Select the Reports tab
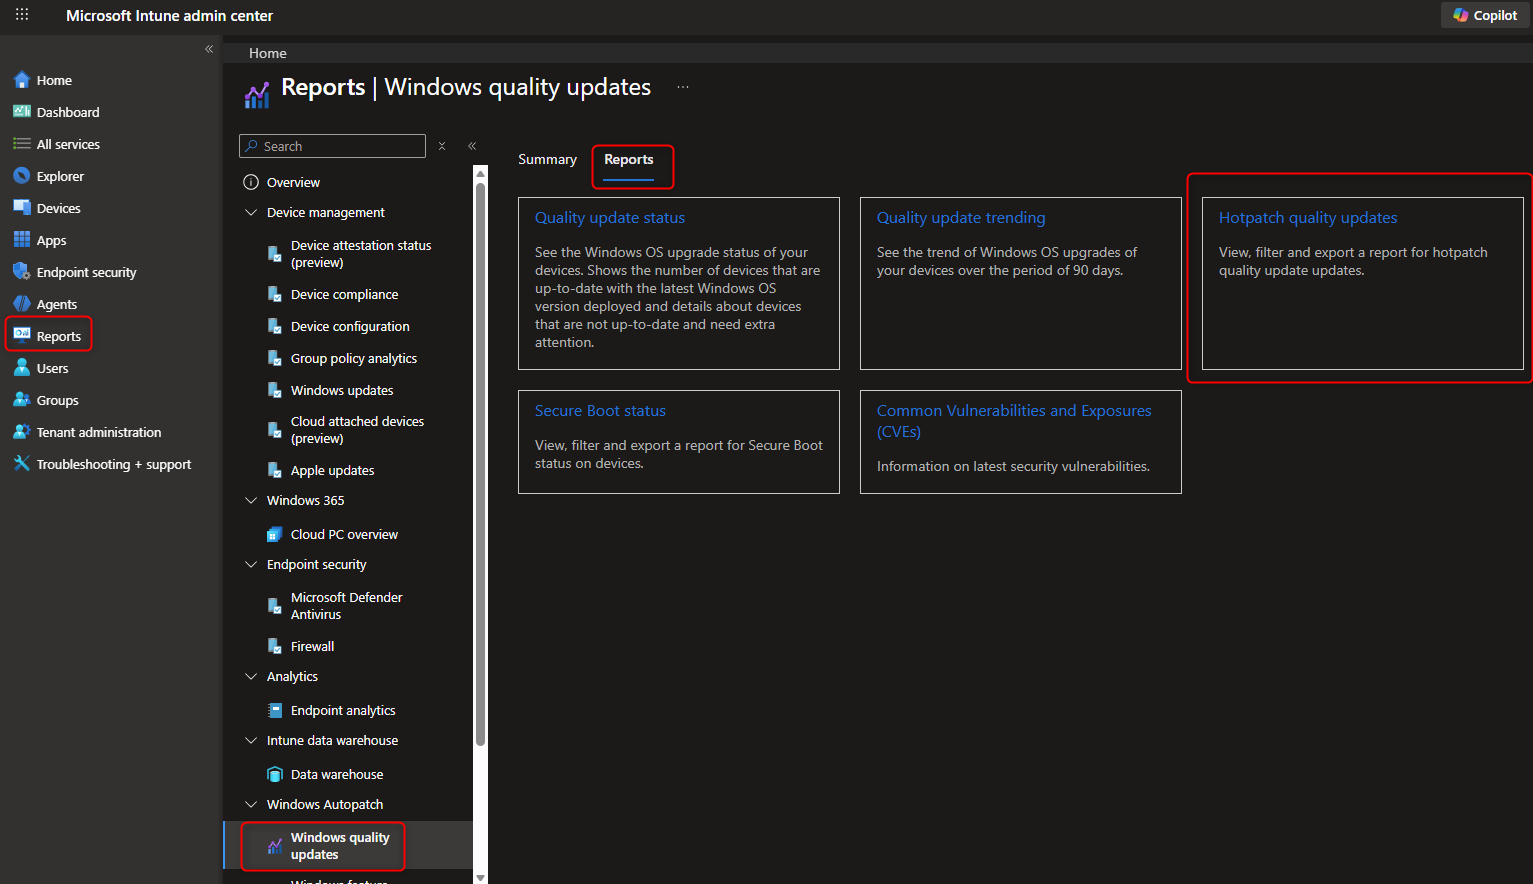The height and width of the screenshot is (884, 1533). coord(629,158)
